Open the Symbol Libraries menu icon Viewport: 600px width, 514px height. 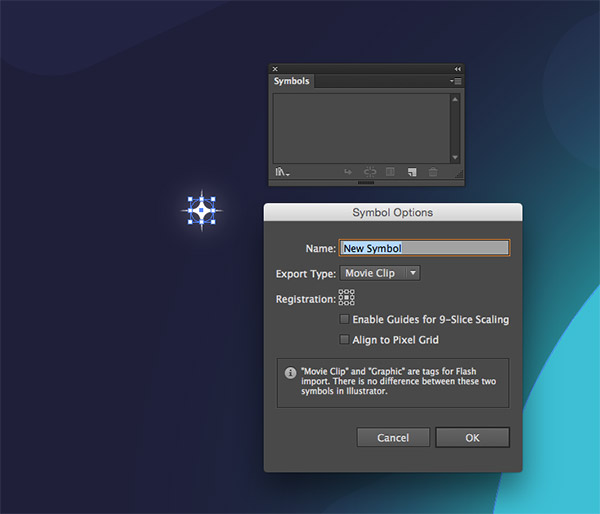282,173
